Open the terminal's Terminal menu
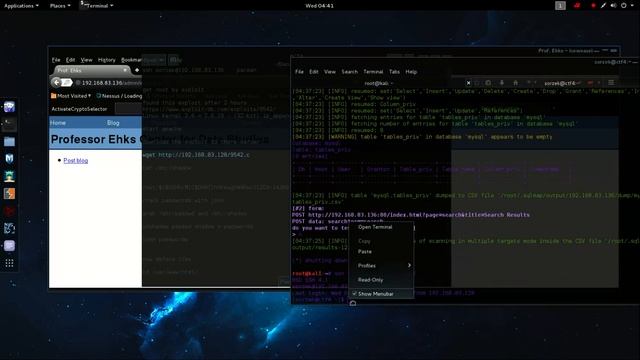The width and height of the screenshot is (640, 360). point(373,72)
